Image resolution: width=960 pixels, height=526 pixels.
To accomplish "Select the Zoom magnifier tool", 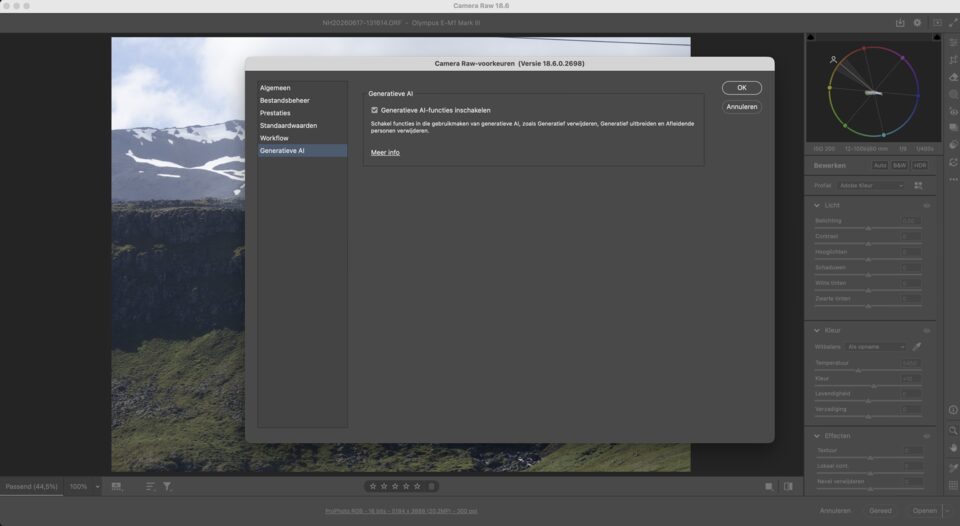I will click(x=953, y=430).
